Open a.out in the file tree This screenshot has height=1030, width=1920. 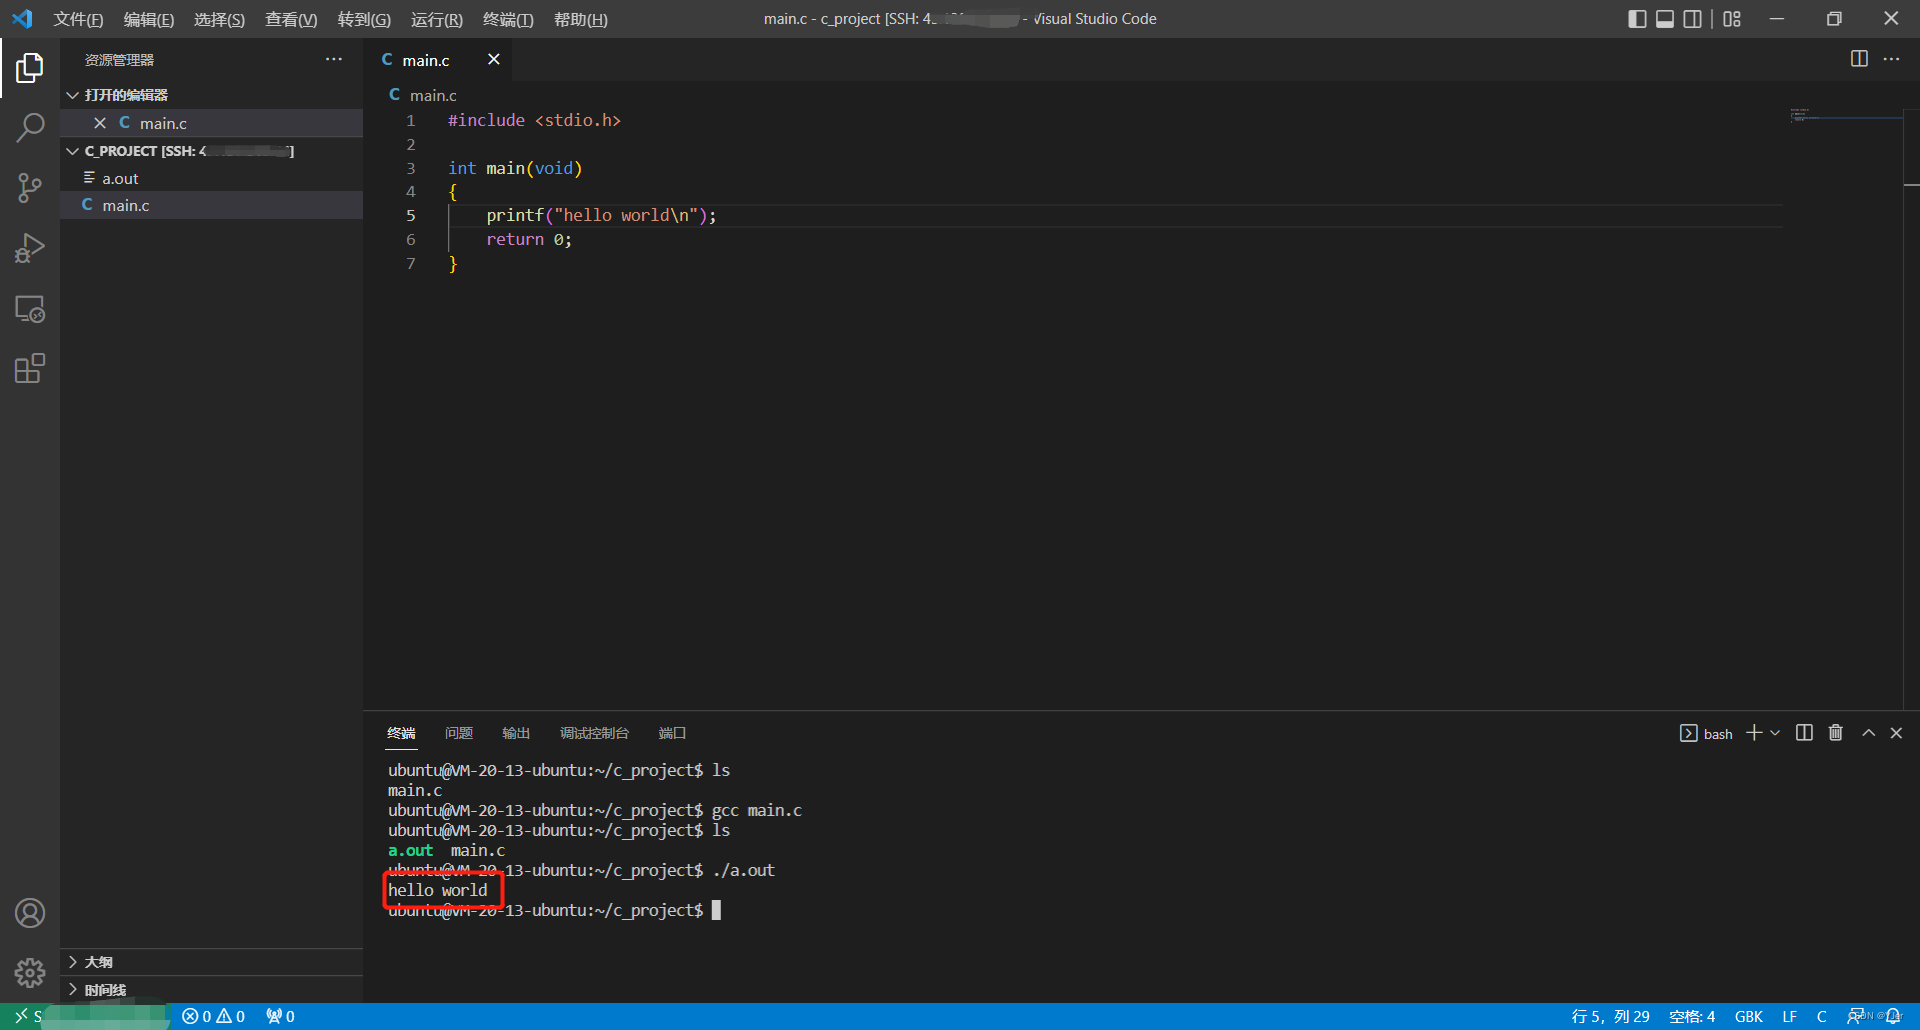(211, 178)
